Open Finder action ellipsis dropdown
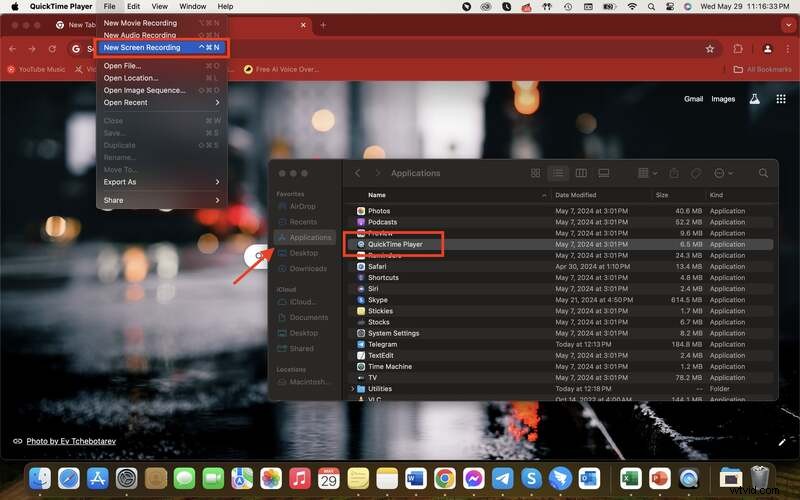 tap(723, 173)
